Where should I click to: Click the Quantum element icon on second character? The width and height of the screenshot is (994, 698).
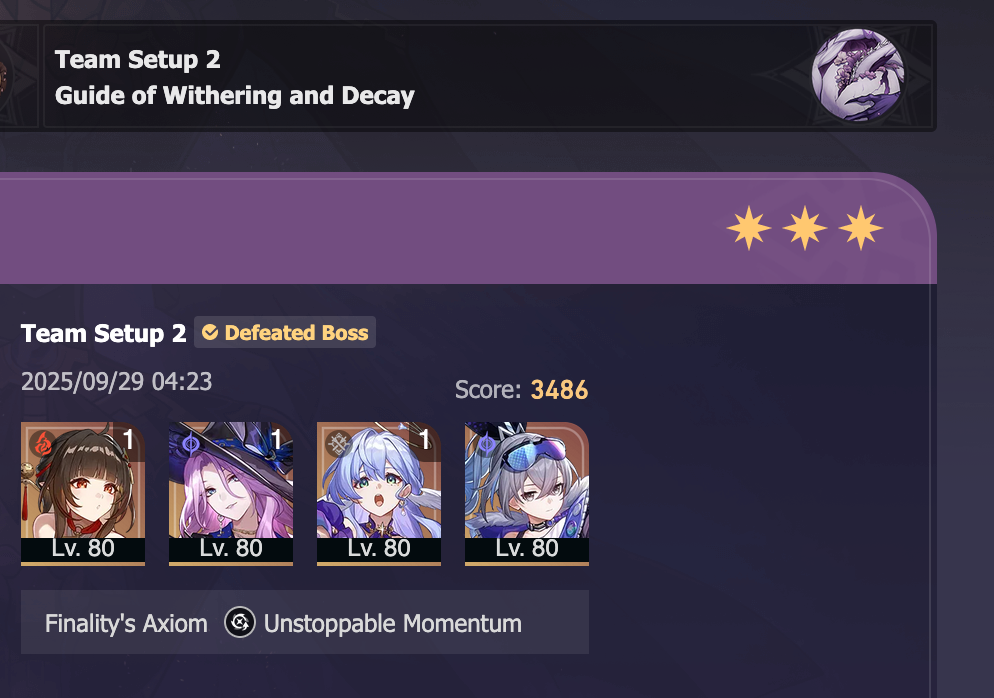(191, 443)
